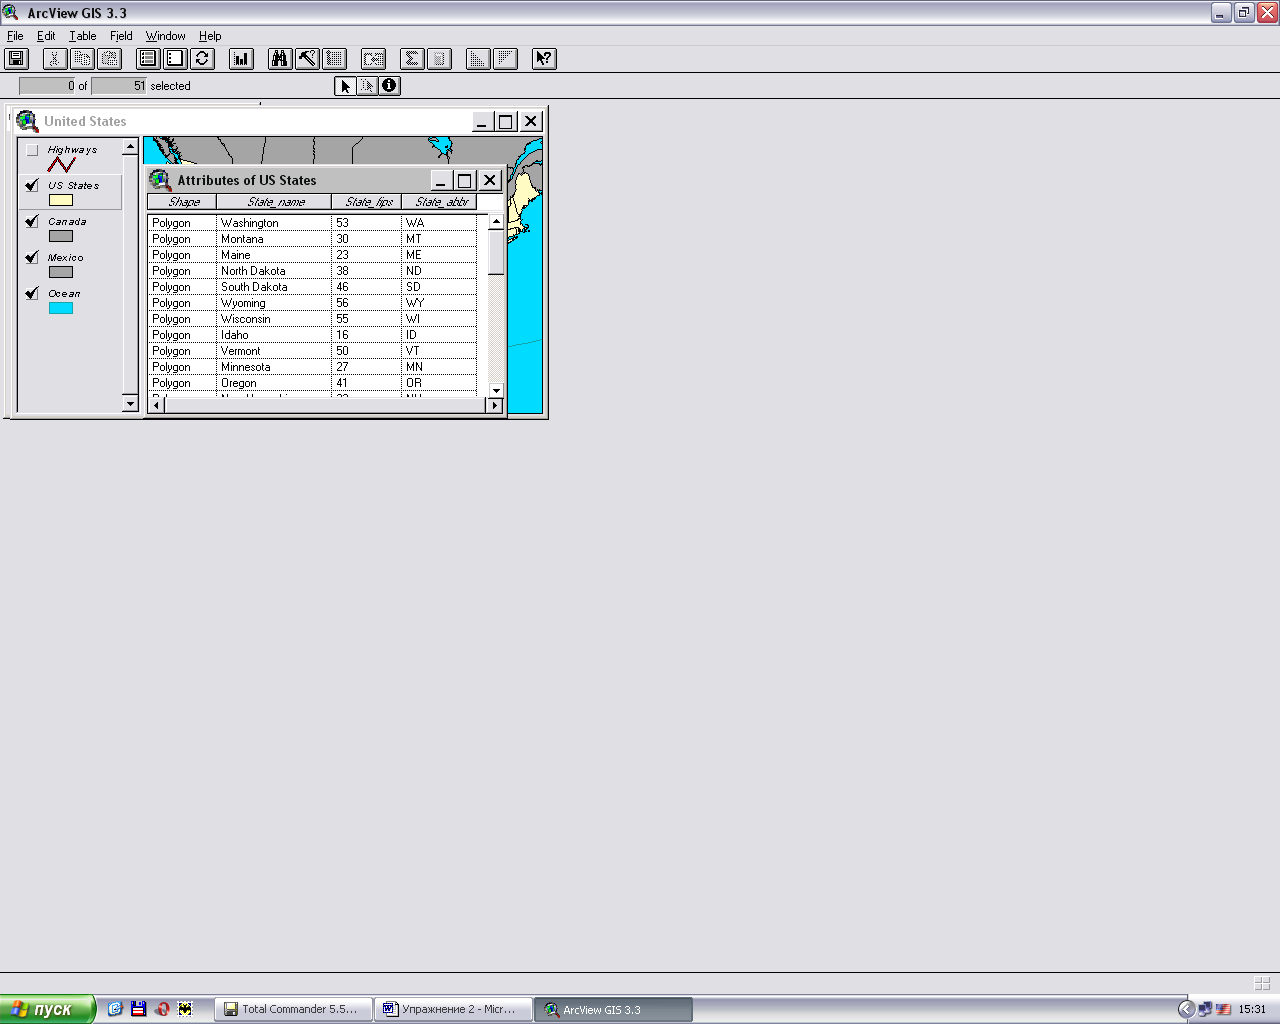Click the WI abbreviation cell
This screenshot has height=1024, width=1280.
coord(439,319)
